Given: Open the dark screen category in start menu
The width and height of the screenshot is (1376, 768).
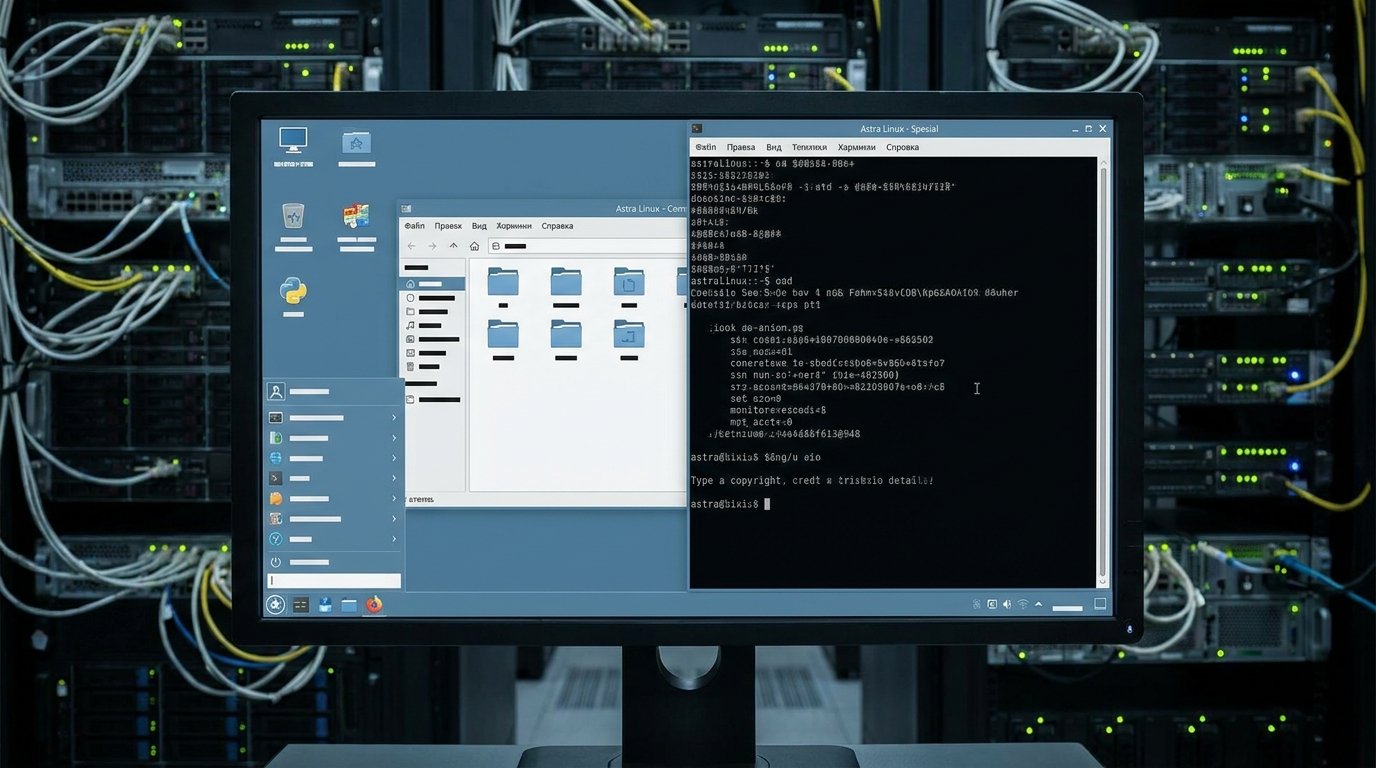Looking at the screenshot, I should click(x=276, y=418).
